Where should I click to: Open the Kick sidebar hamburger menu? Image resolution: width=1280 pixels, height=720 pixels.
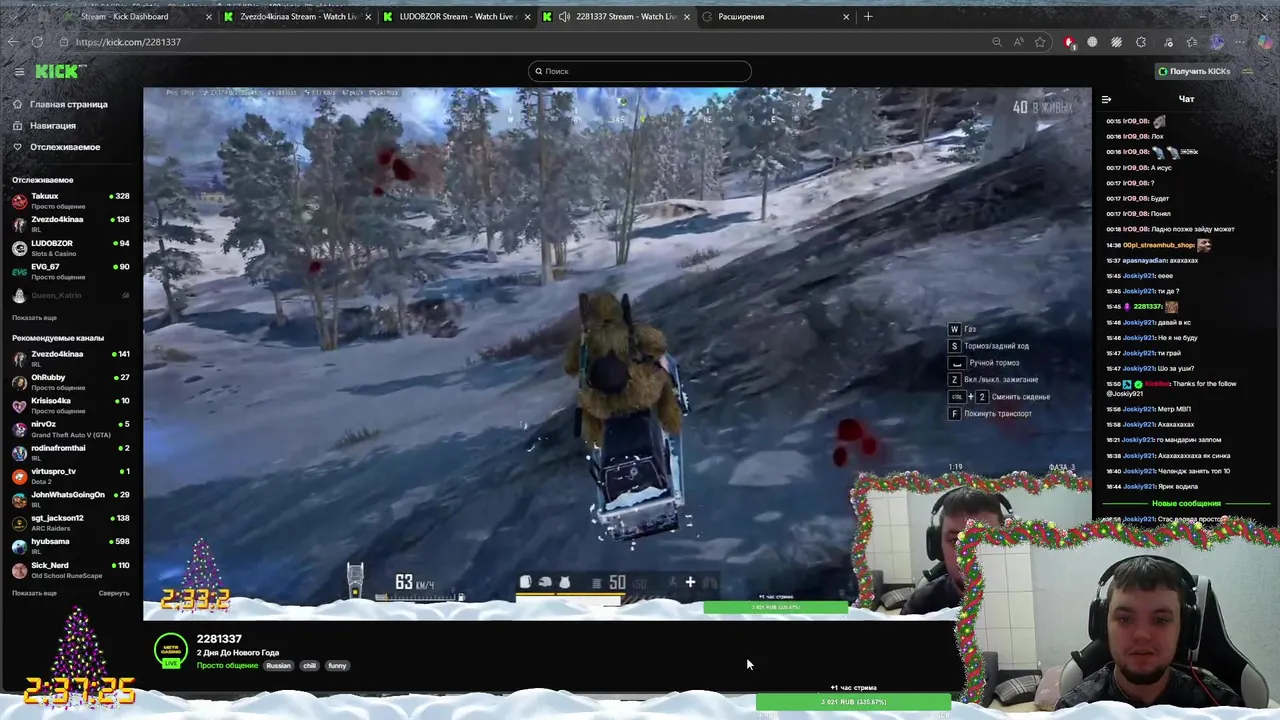(19, 71)
